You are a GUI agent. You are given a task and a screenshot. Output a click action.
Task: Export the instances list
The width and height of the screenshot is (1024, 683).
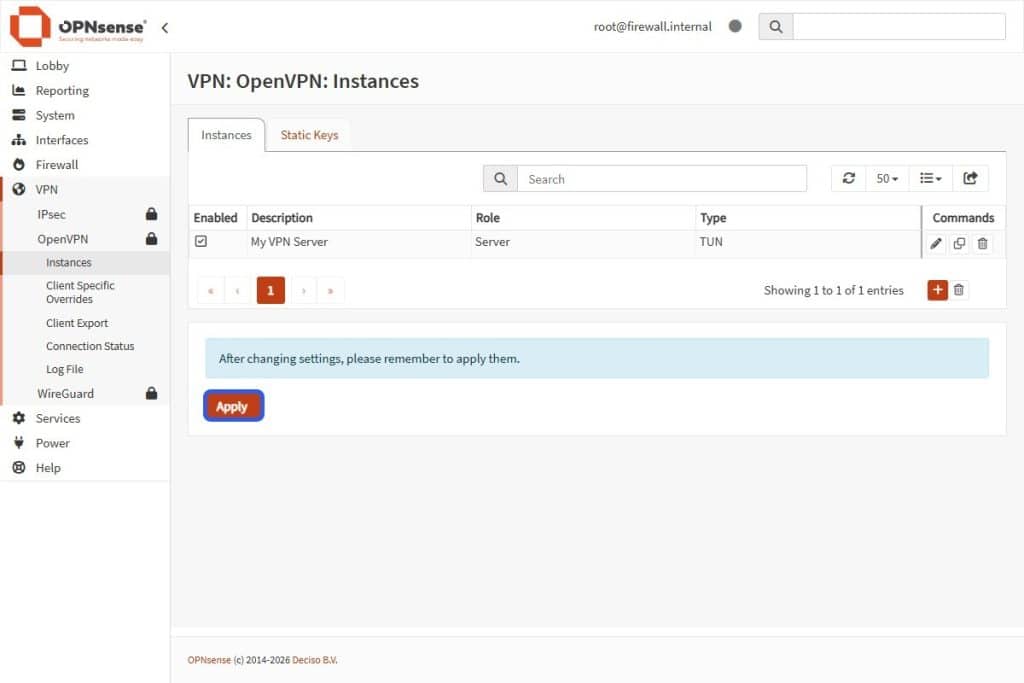pyautogui.click(x=971, y=178)
